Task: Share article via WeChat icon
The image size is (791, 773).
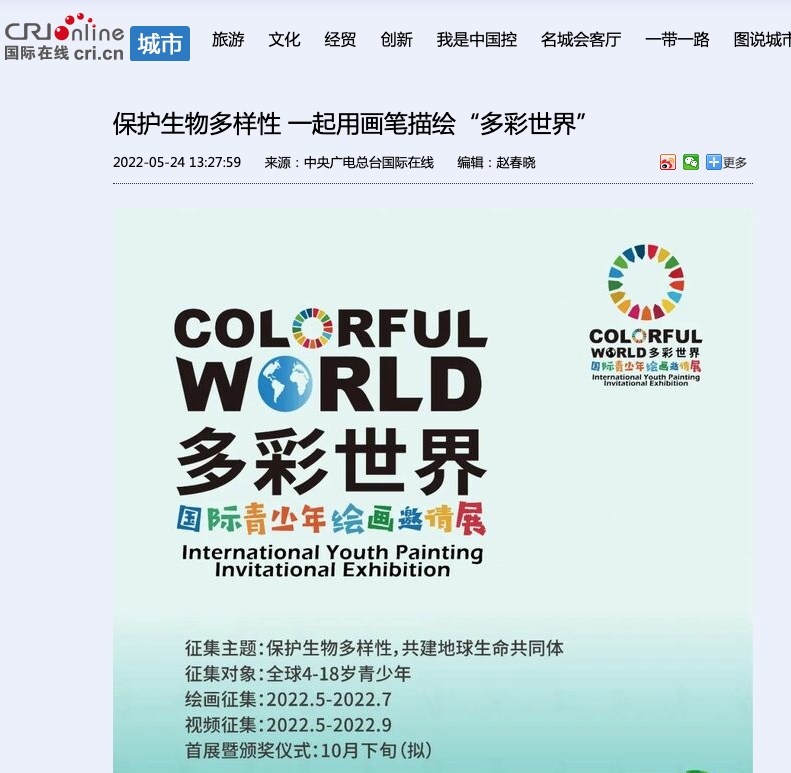Action: pos(691,162)
